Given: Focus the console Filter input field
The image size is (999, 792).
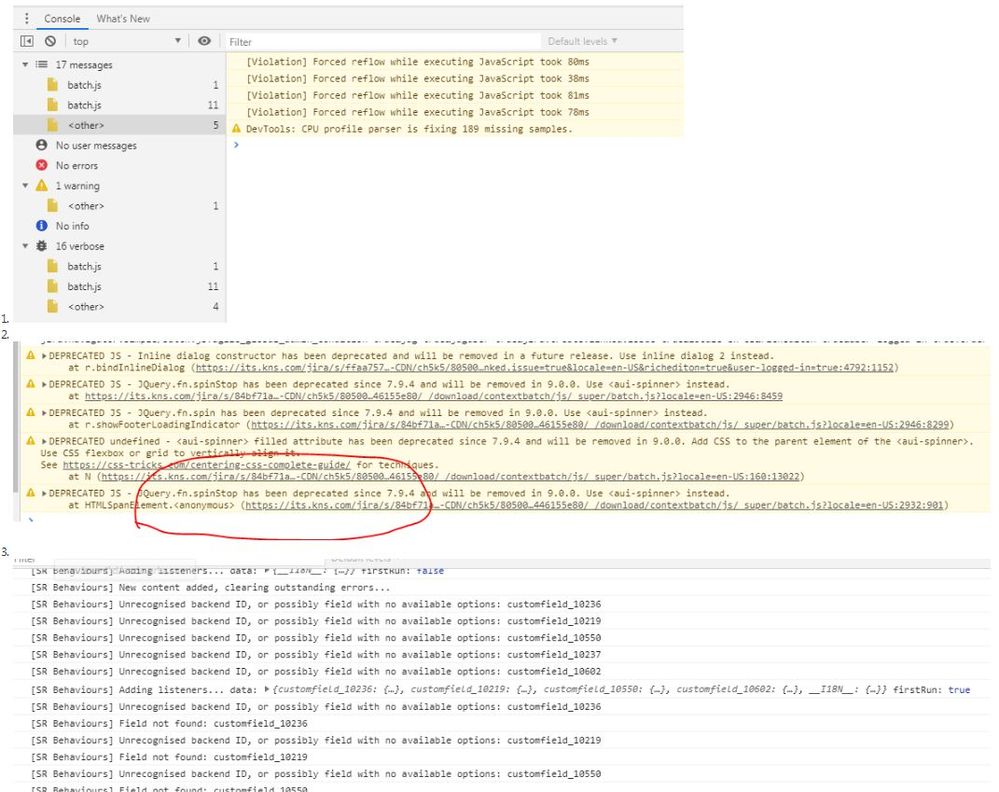Looking at the screenshot, I should [382, 42].
